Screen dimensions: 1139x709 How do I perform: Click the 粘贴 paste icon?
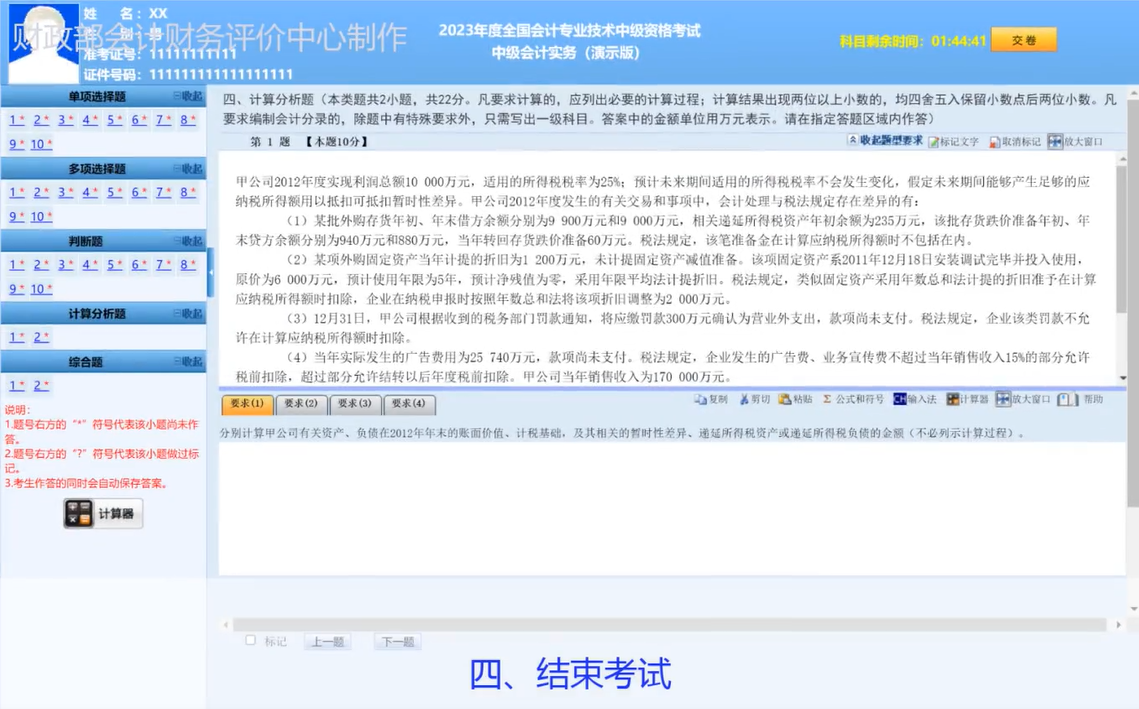point(794,398)
